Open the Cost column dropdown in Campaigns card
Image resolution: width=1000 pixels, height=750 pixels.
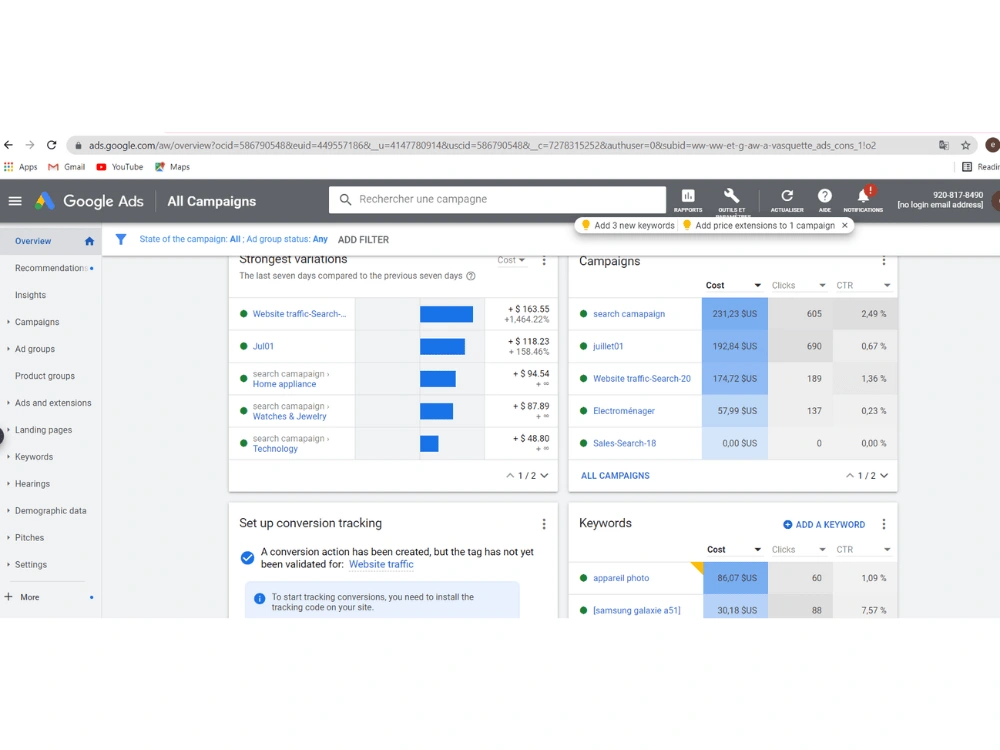coord(733,285)
